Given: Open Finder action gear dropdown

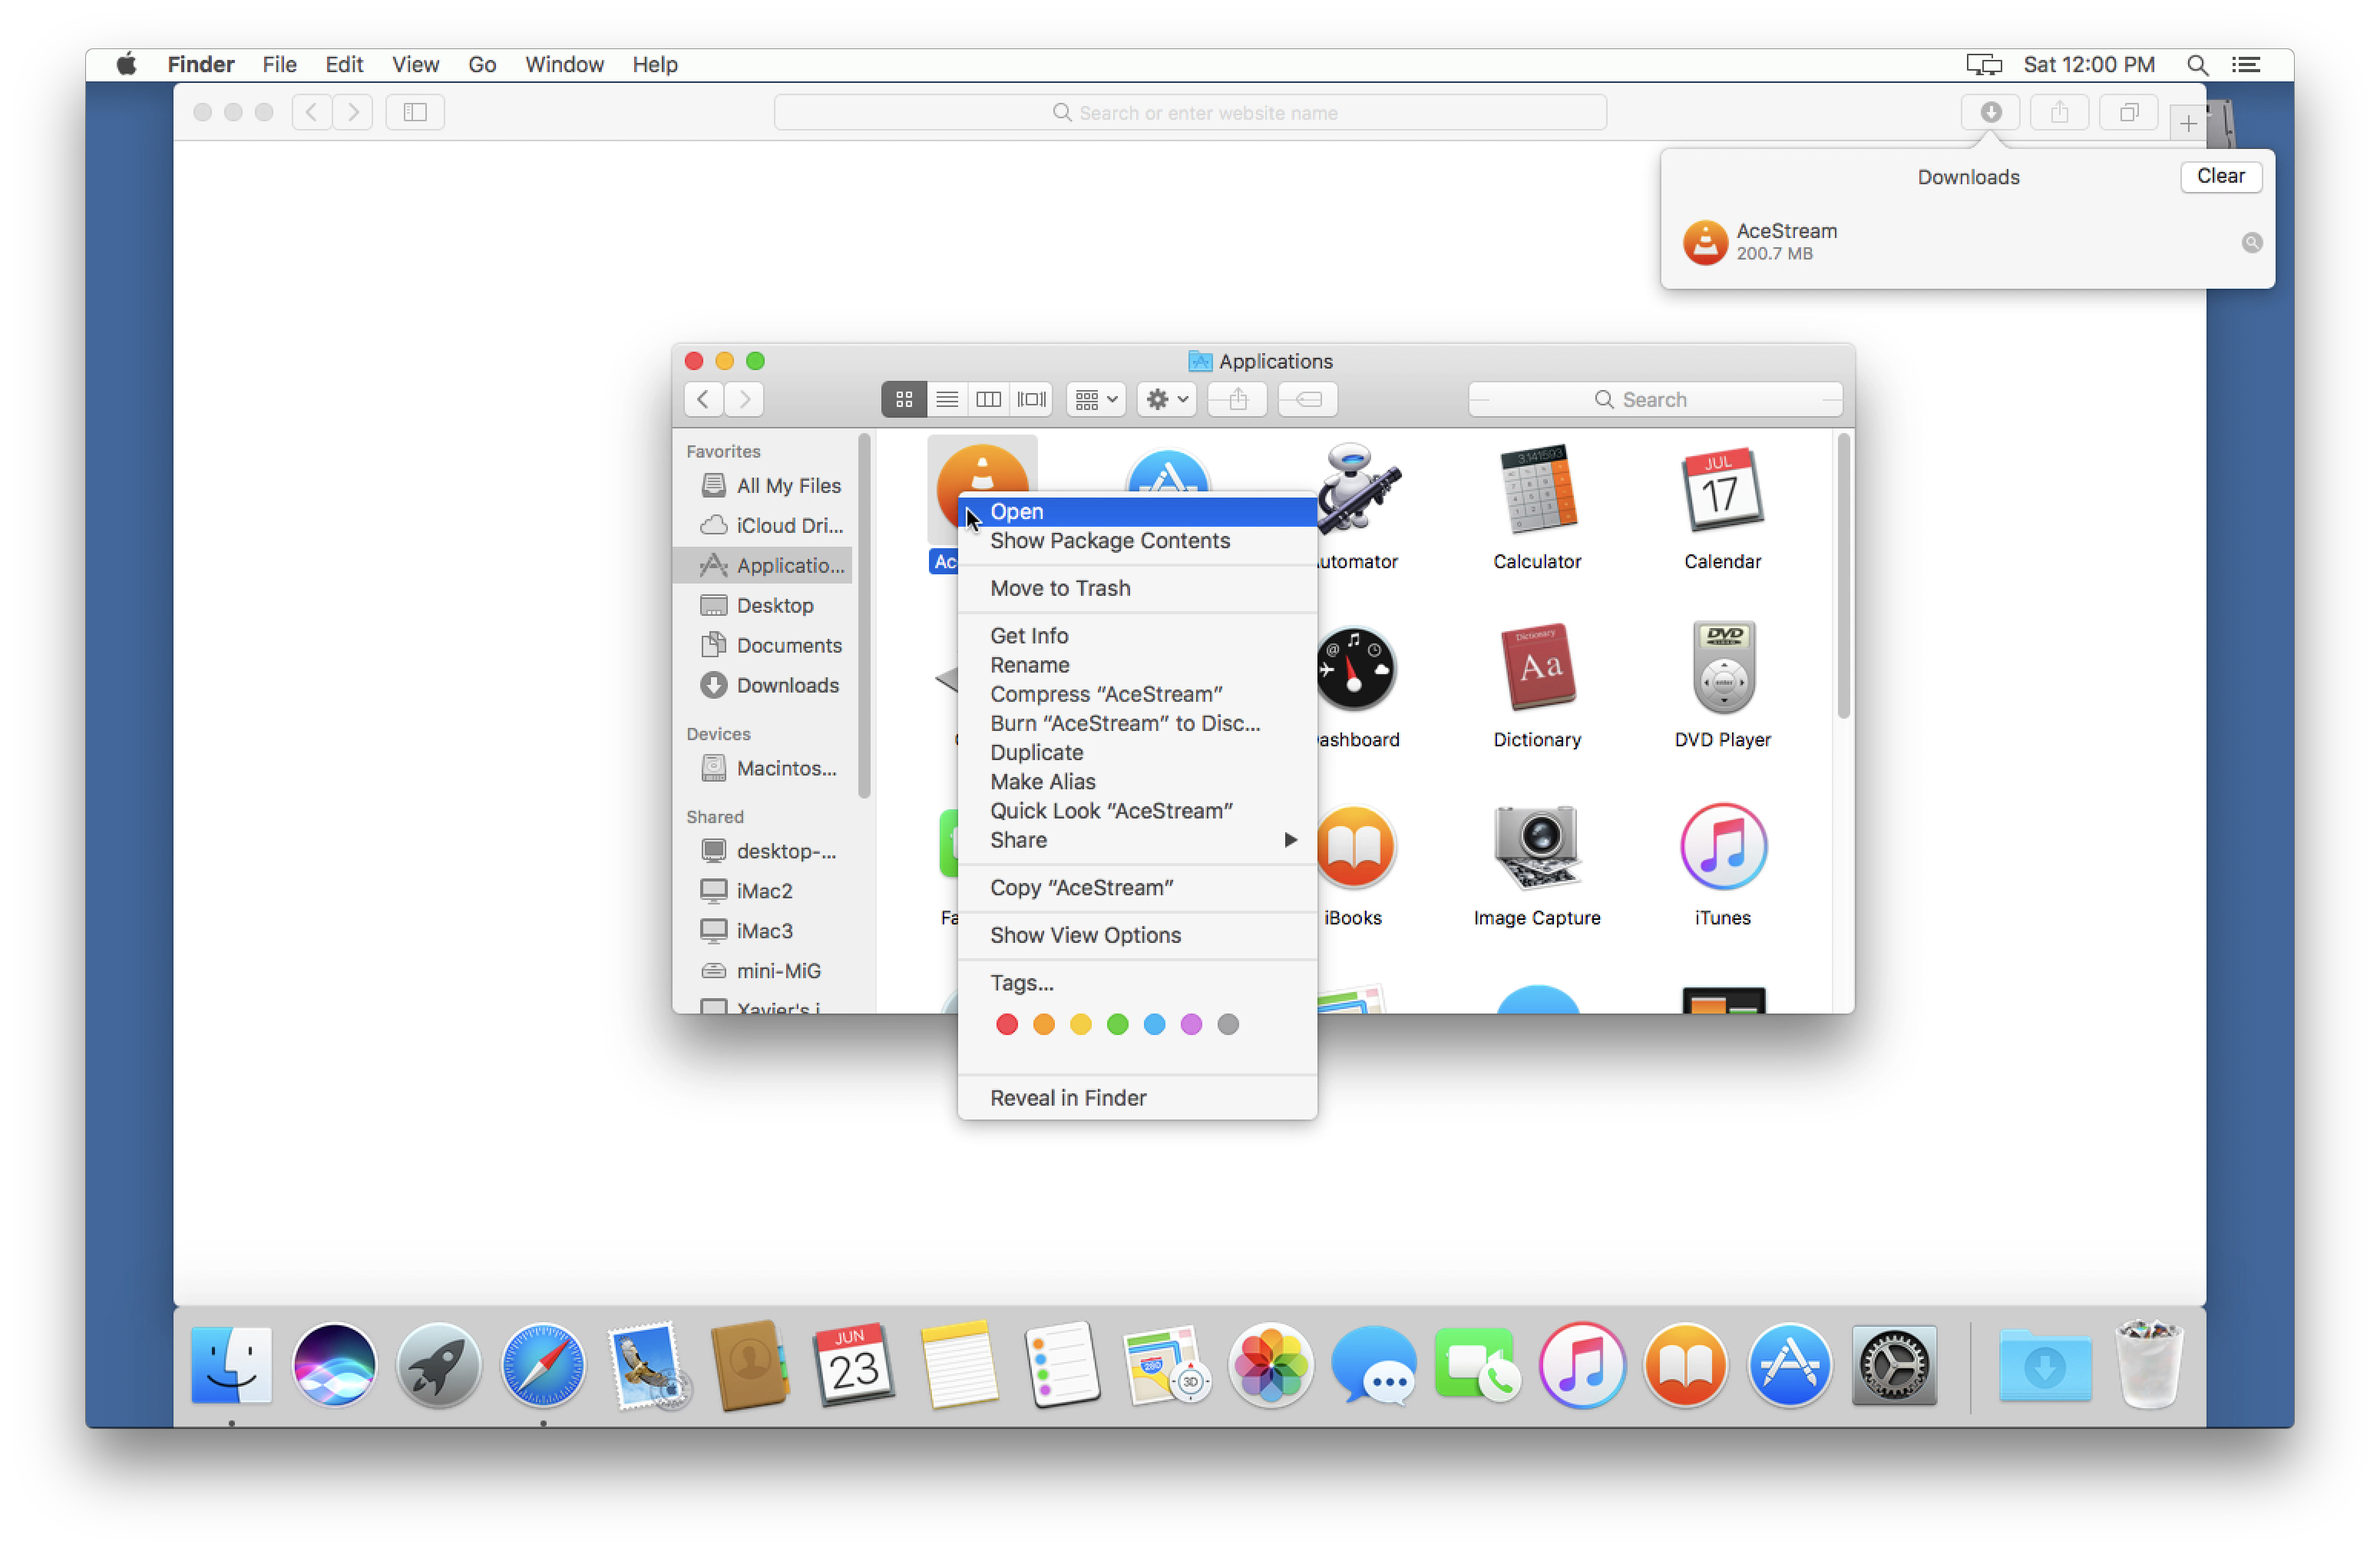Looking at the screenshot, I should pyautogui.click(x=1167, y=399).
